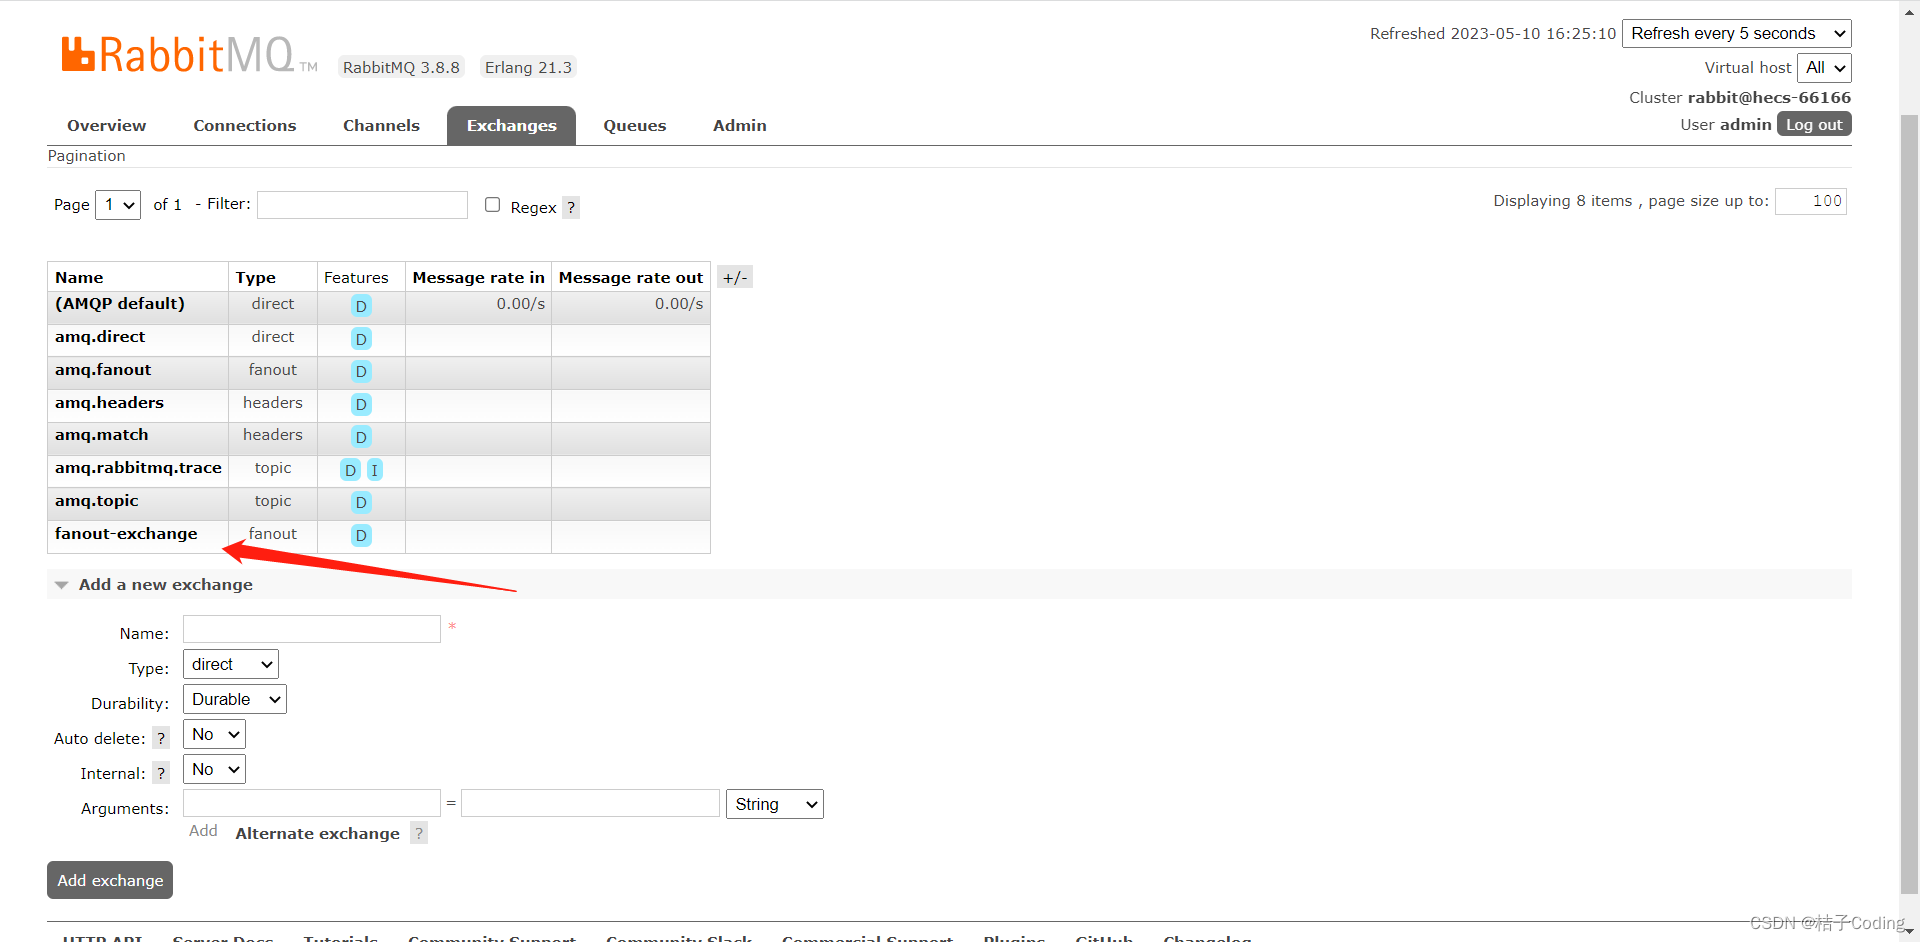
Task: Open the Alternate exchange help question mark
Action: 419,833
